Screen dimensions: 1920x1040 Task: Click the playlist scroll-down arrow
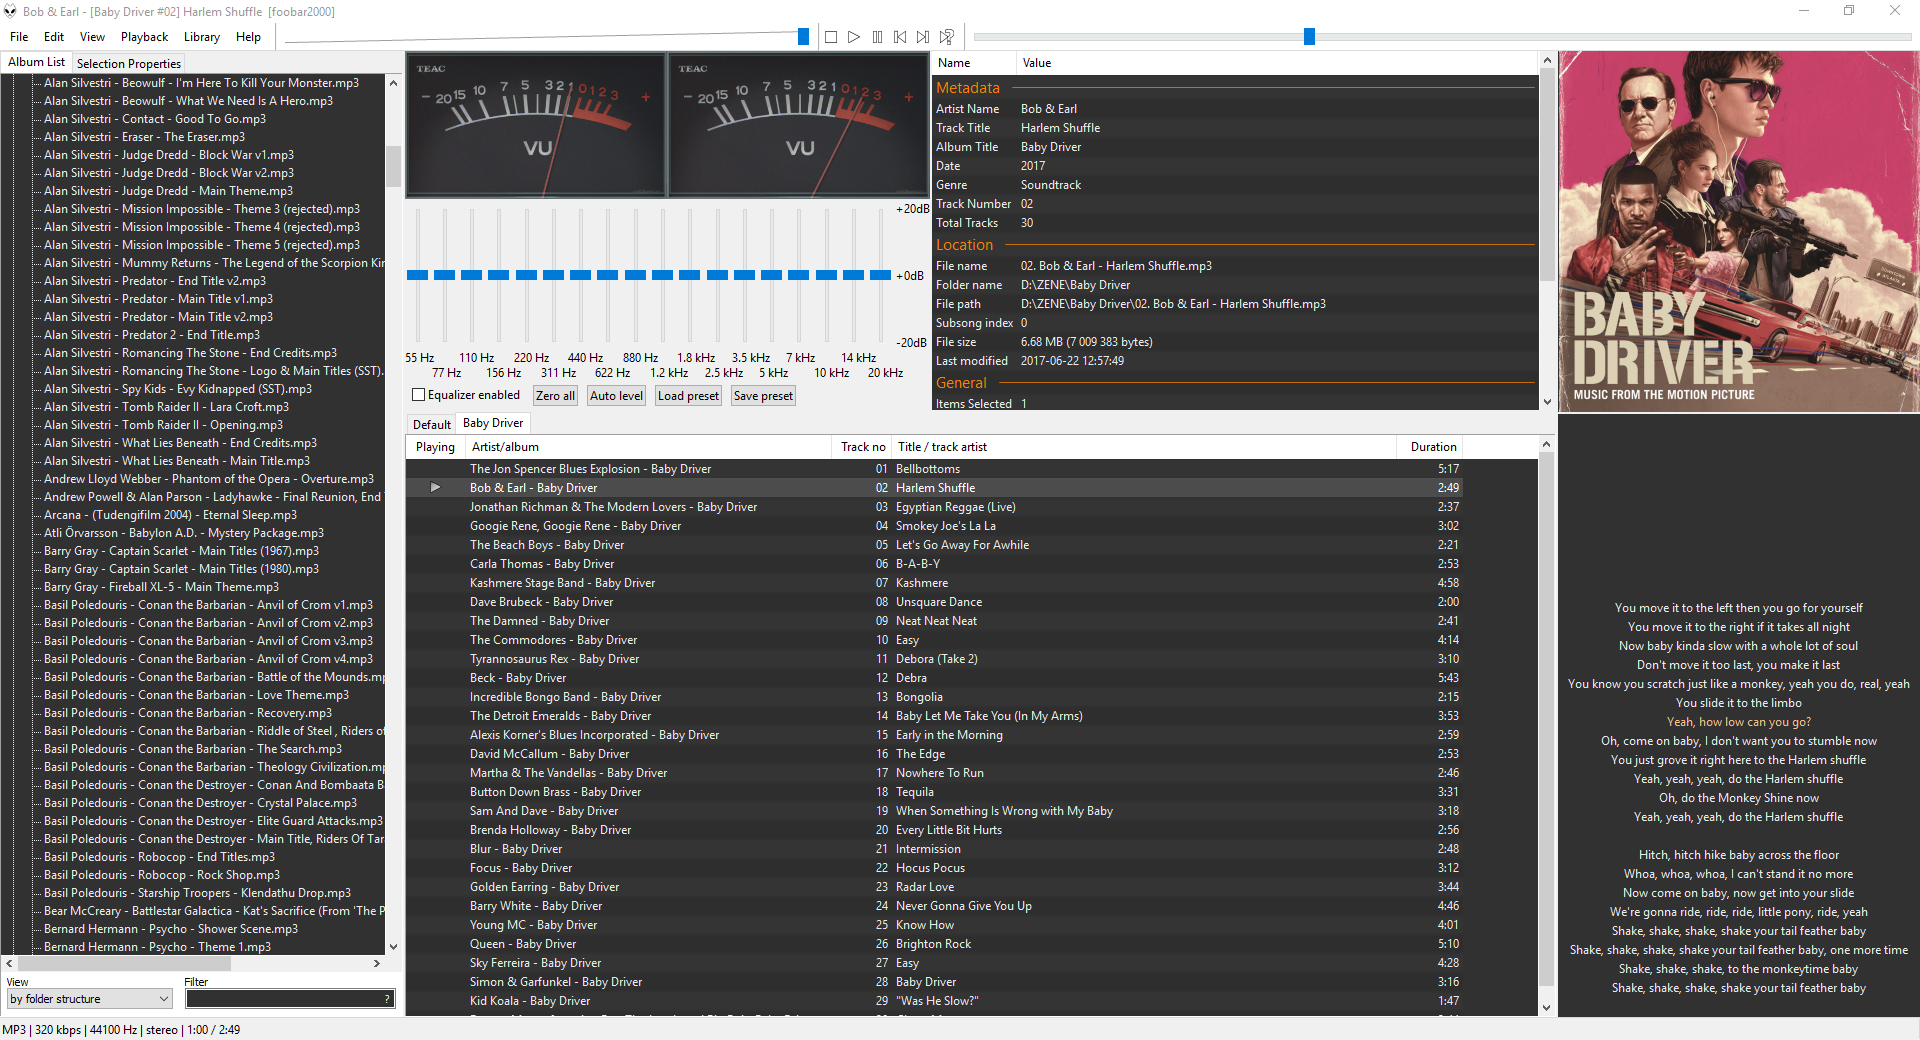1547,1008
